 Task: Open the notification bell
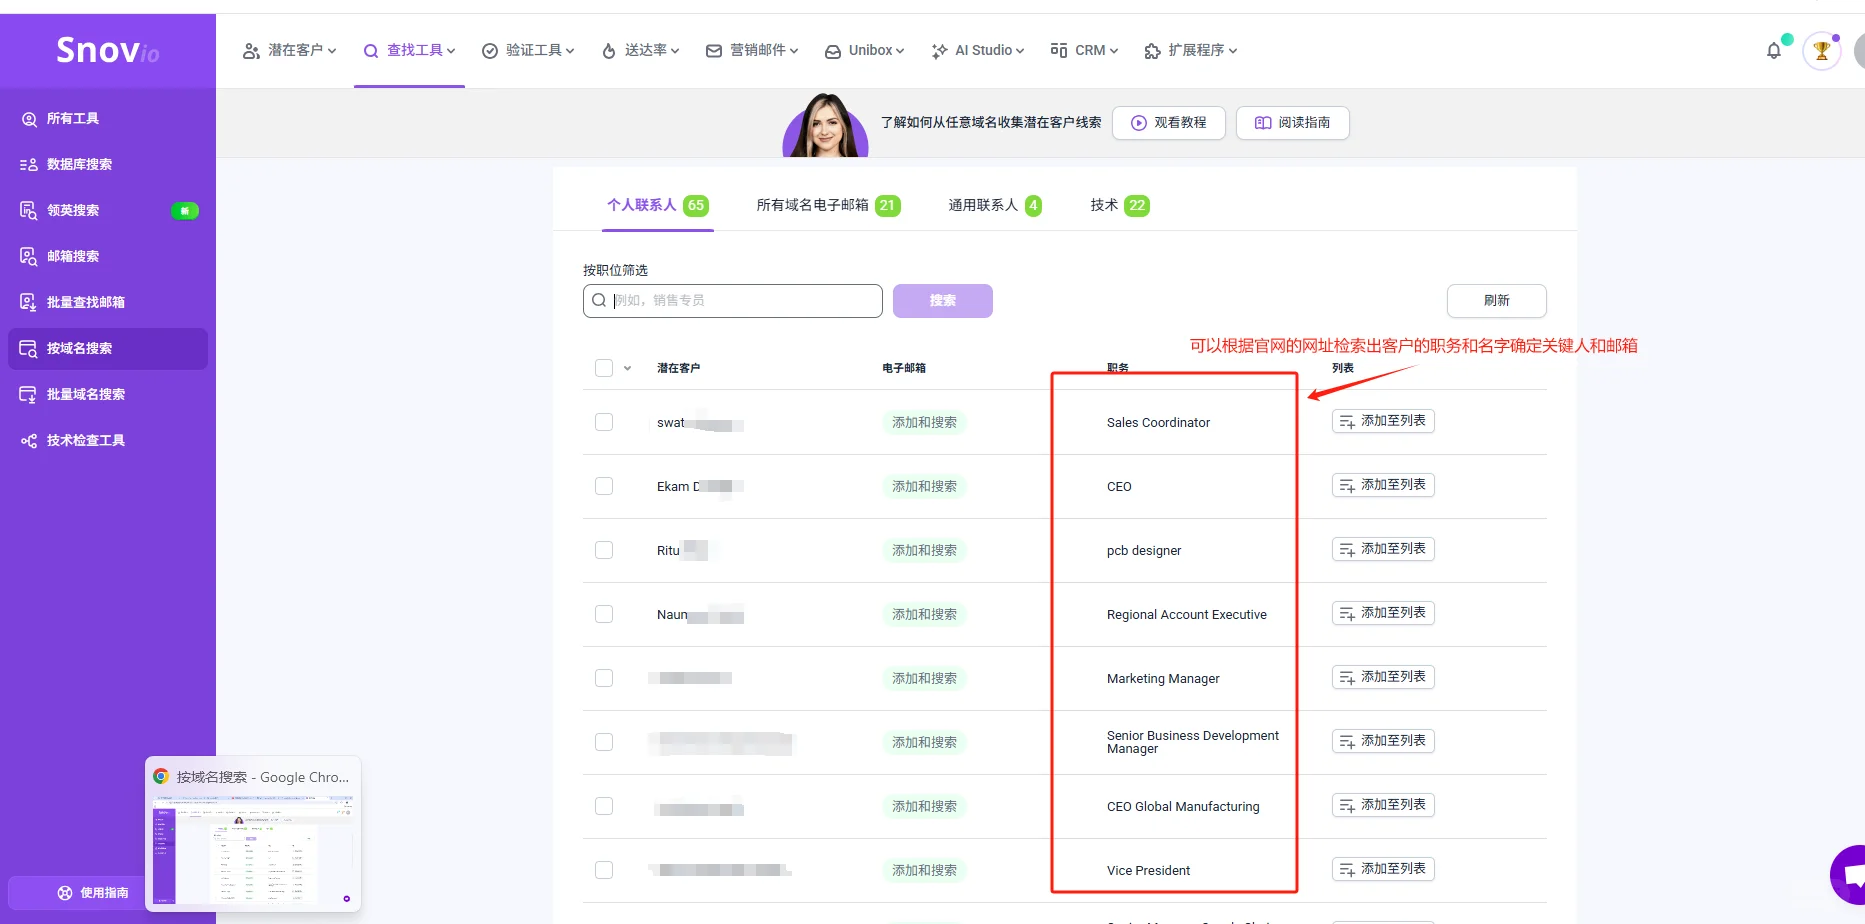1775,50
